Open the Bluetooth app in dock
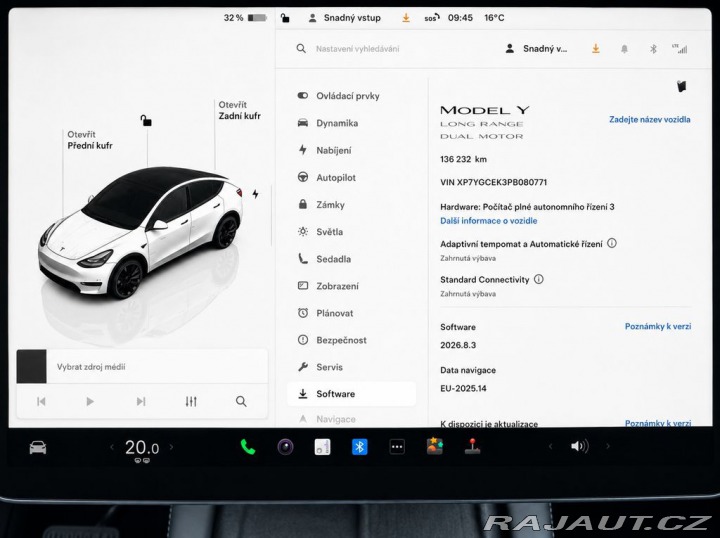The height and width of the screenshot is (538, 720). 360,447
